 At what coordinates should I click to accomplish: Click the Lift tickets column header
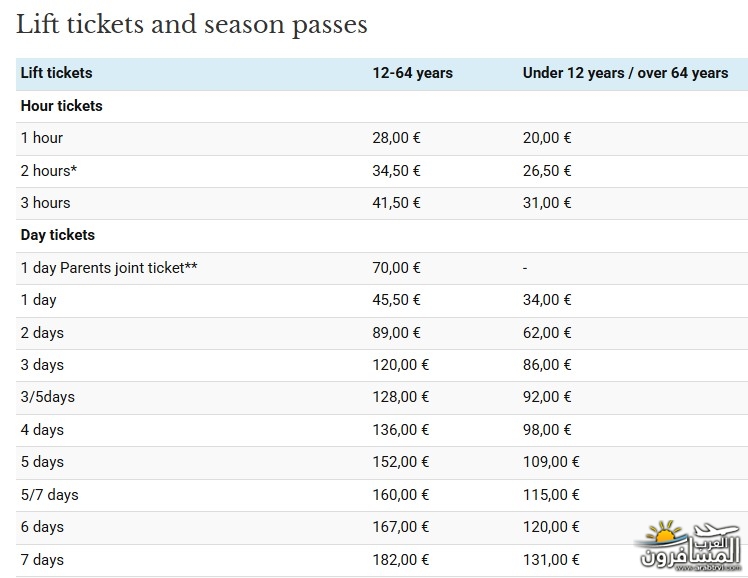click(56, 73)
